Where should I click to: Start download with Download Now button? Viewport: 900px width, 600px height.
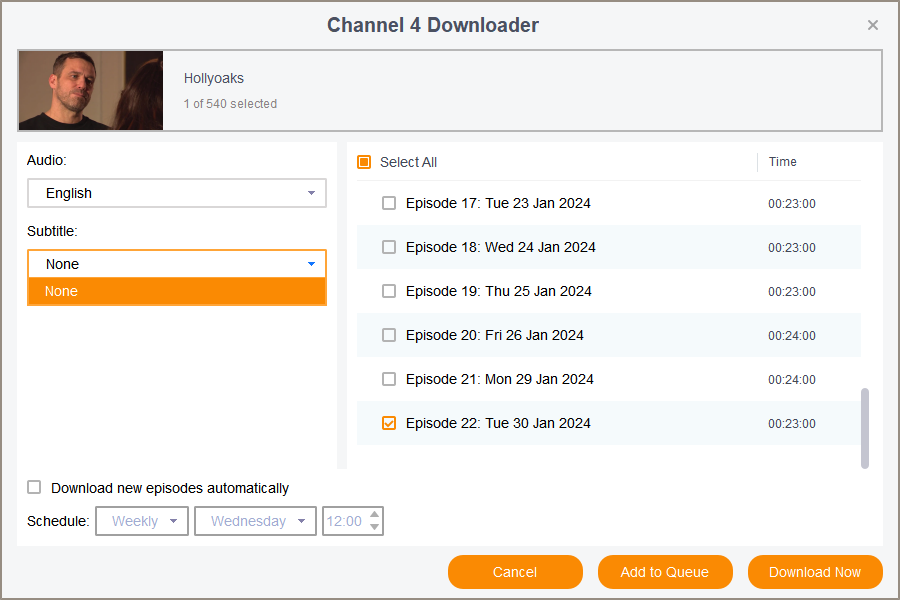815,572
